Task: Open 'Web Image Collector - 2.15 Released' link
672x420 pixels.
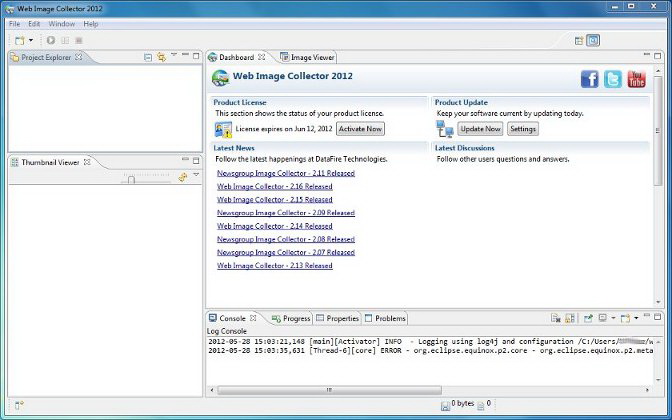Action: tap(275, 200)
